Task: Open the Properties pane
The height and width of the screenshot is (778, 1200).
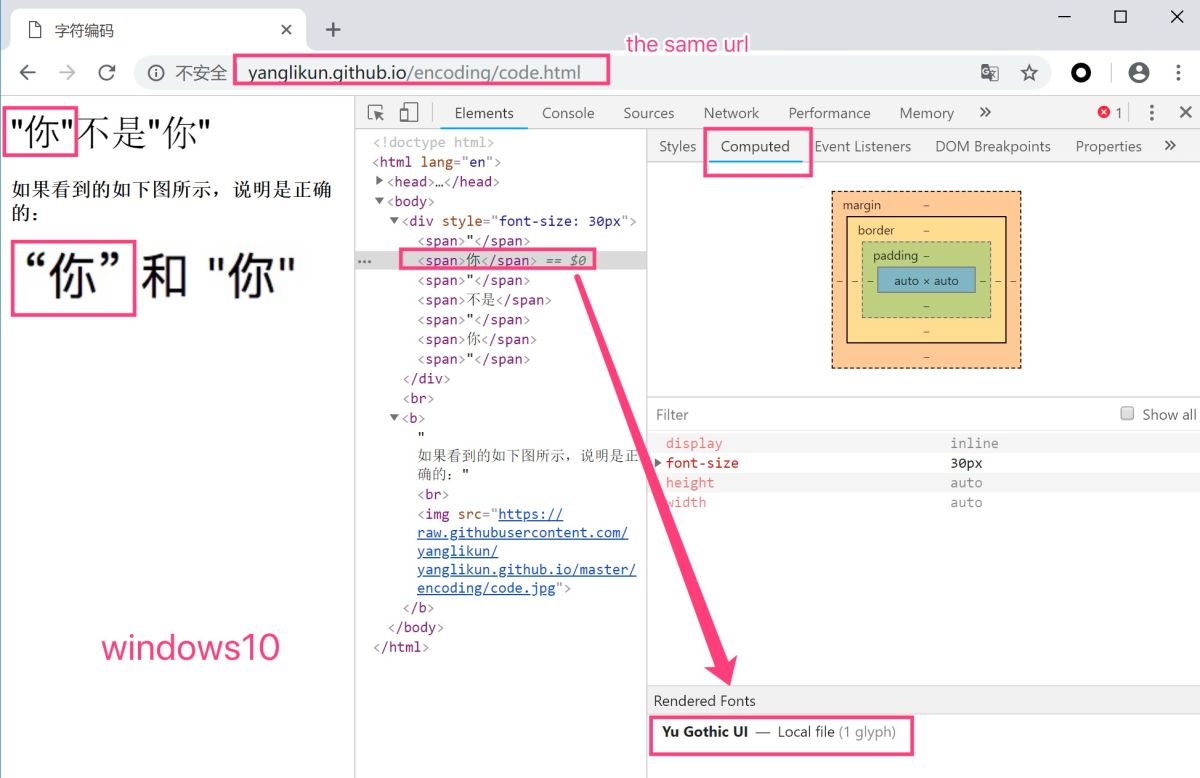Action: 1108,146
